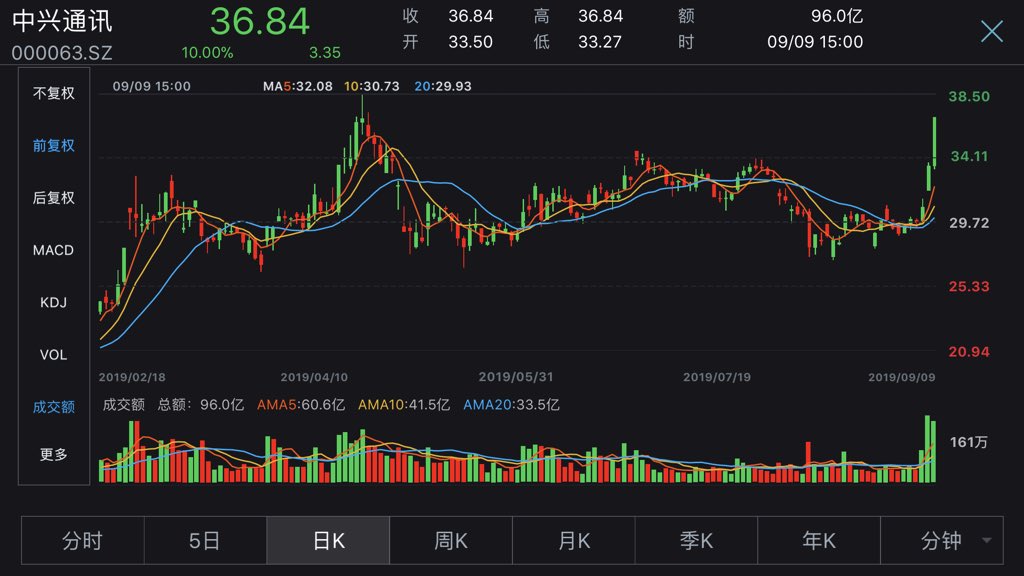Click the 38.50 price axis label
The width and height of the screenshot is (1024, 576).
(969, 97)
